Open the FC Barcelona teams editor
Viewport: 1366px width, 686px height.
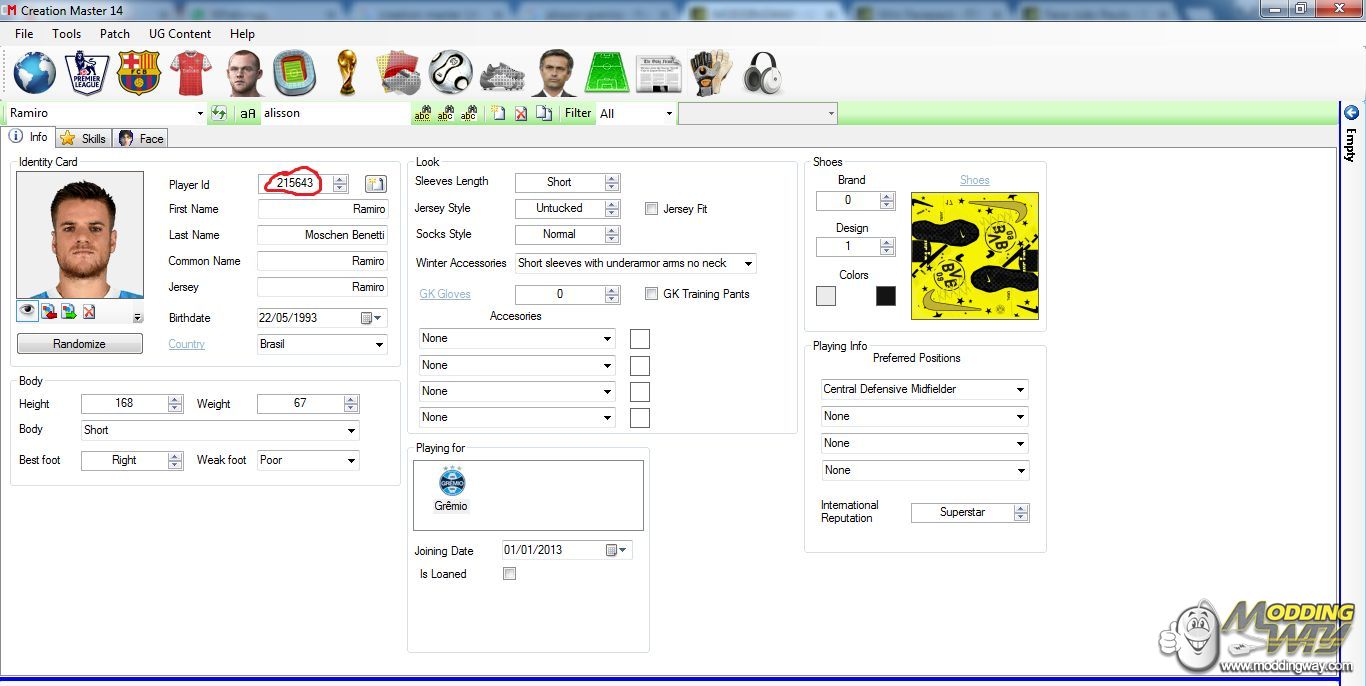pos(138,73)
